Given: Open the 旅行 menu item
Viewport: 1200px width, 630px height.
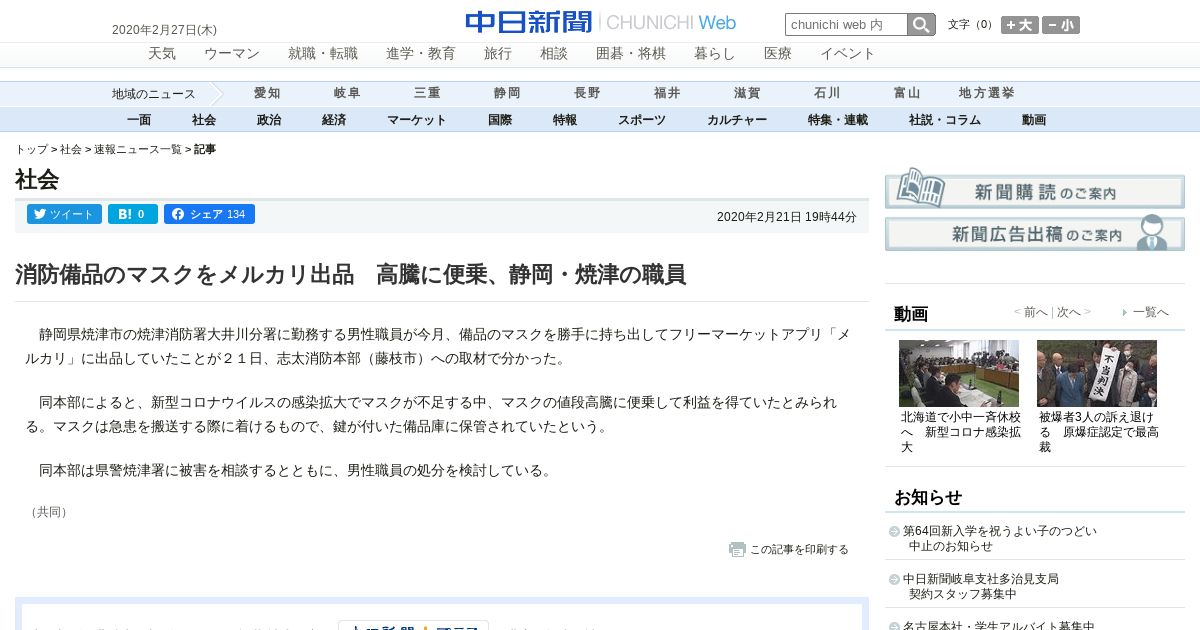Looking at the screenshot, I should tap(498, 54).
